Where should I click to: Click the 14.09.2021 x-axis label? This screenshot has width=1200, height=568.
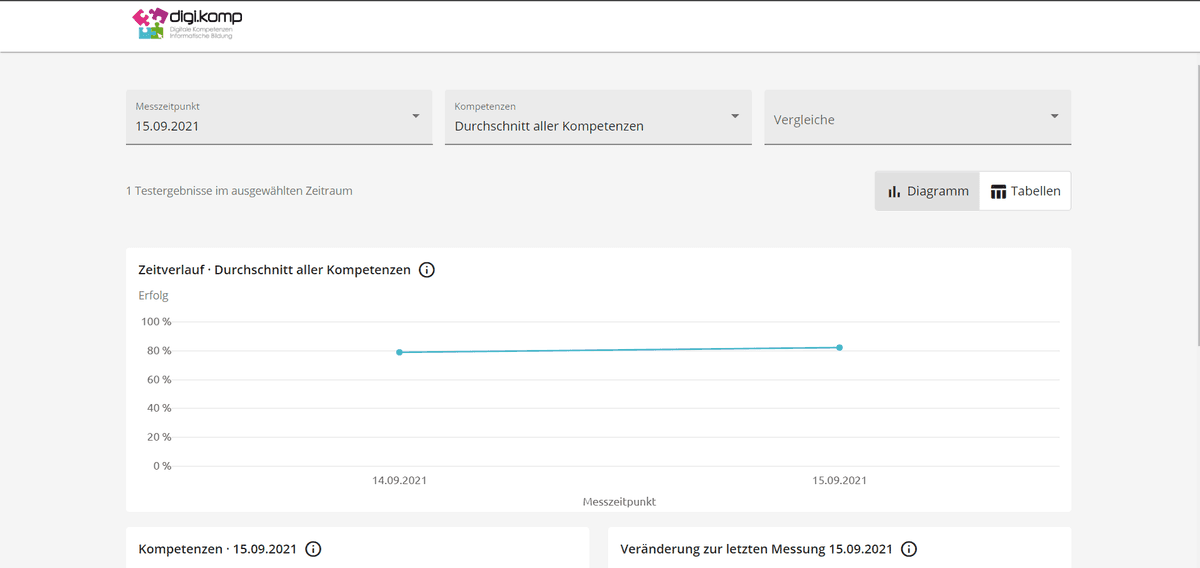coord(399,481)
